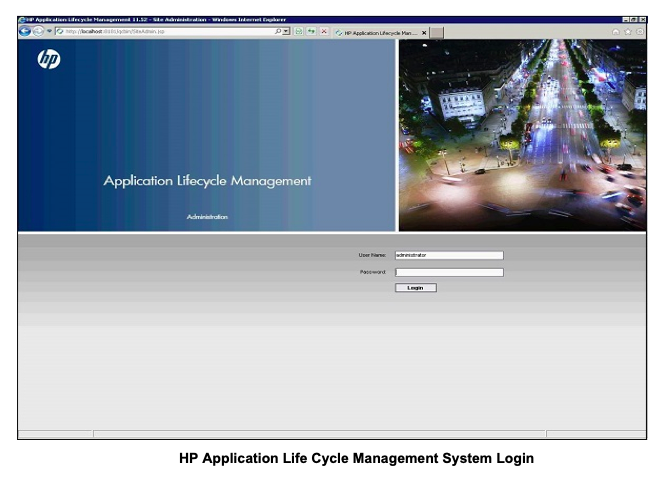Close the Internet Explorer window
Viewport: 667px width, 478px height.
642,20
